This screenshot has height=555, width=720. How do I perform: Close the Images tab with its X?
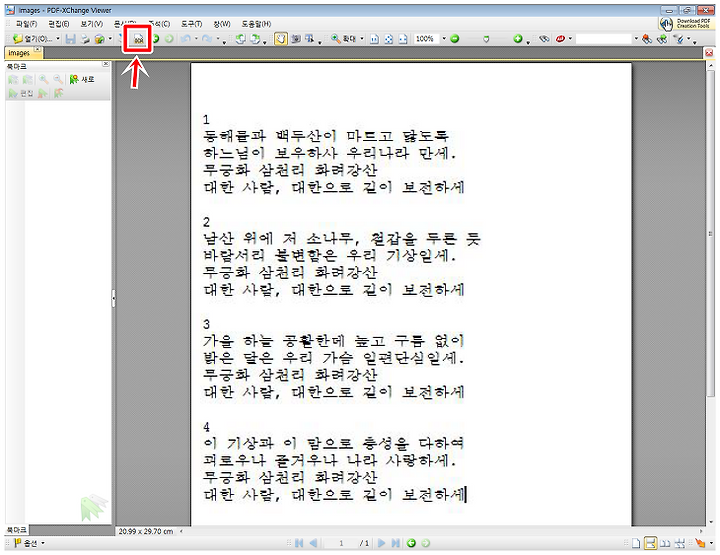[x=38, y=50]
